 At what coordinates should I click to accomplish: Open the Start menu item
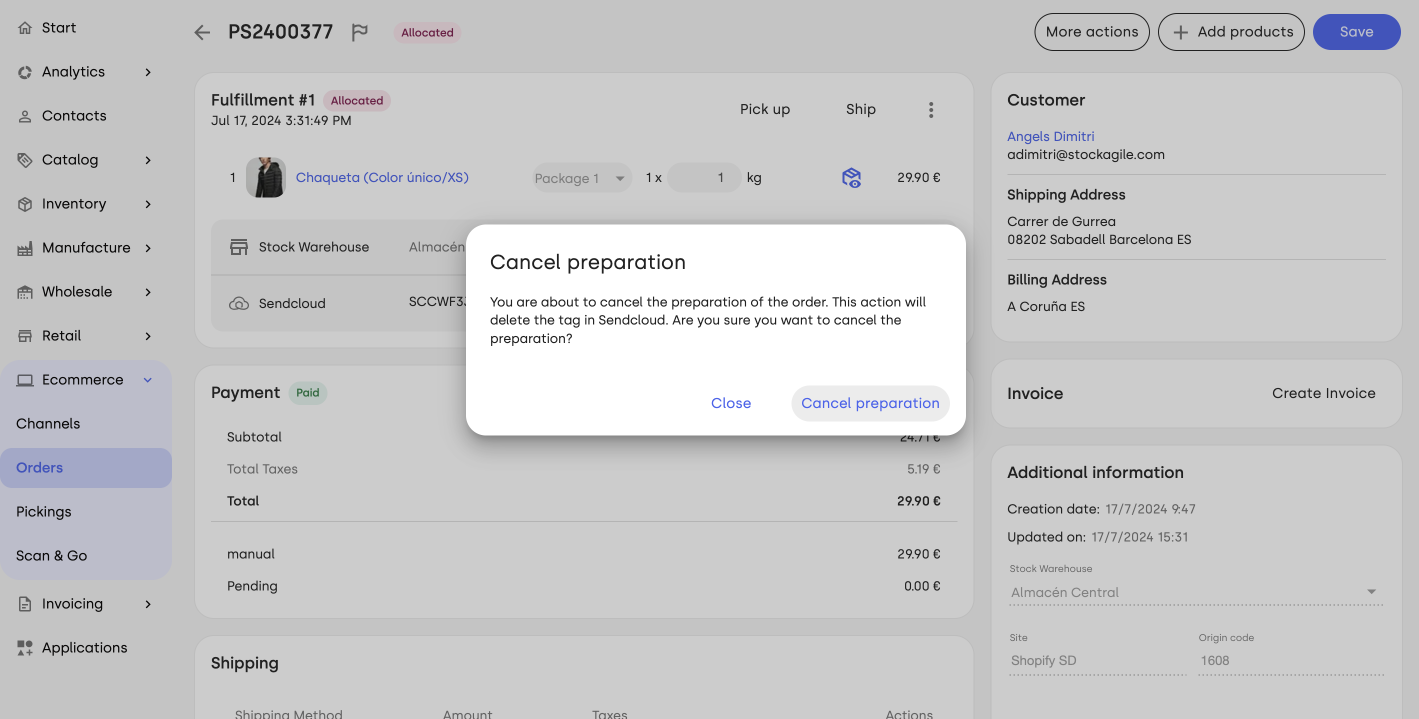pyautogui.click(x=86, y=28)
